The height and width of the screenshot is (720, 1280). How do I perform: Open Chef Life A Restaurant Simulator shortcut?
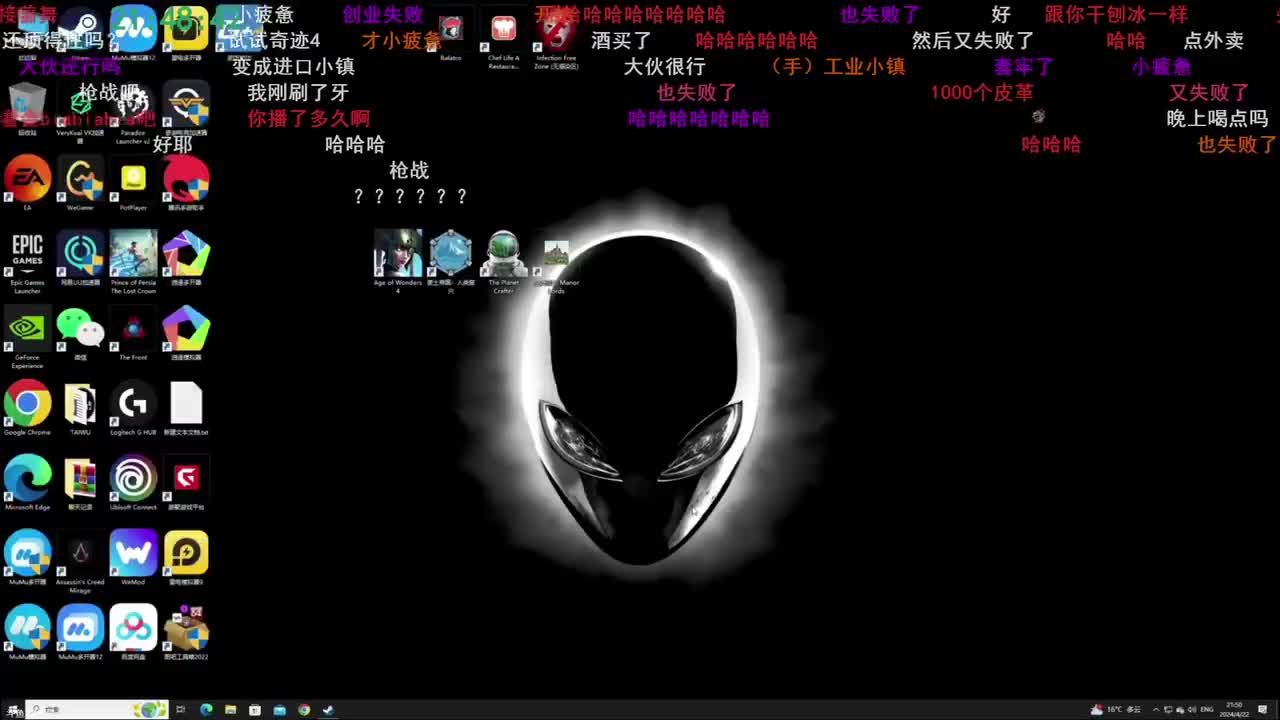point(503,40)
